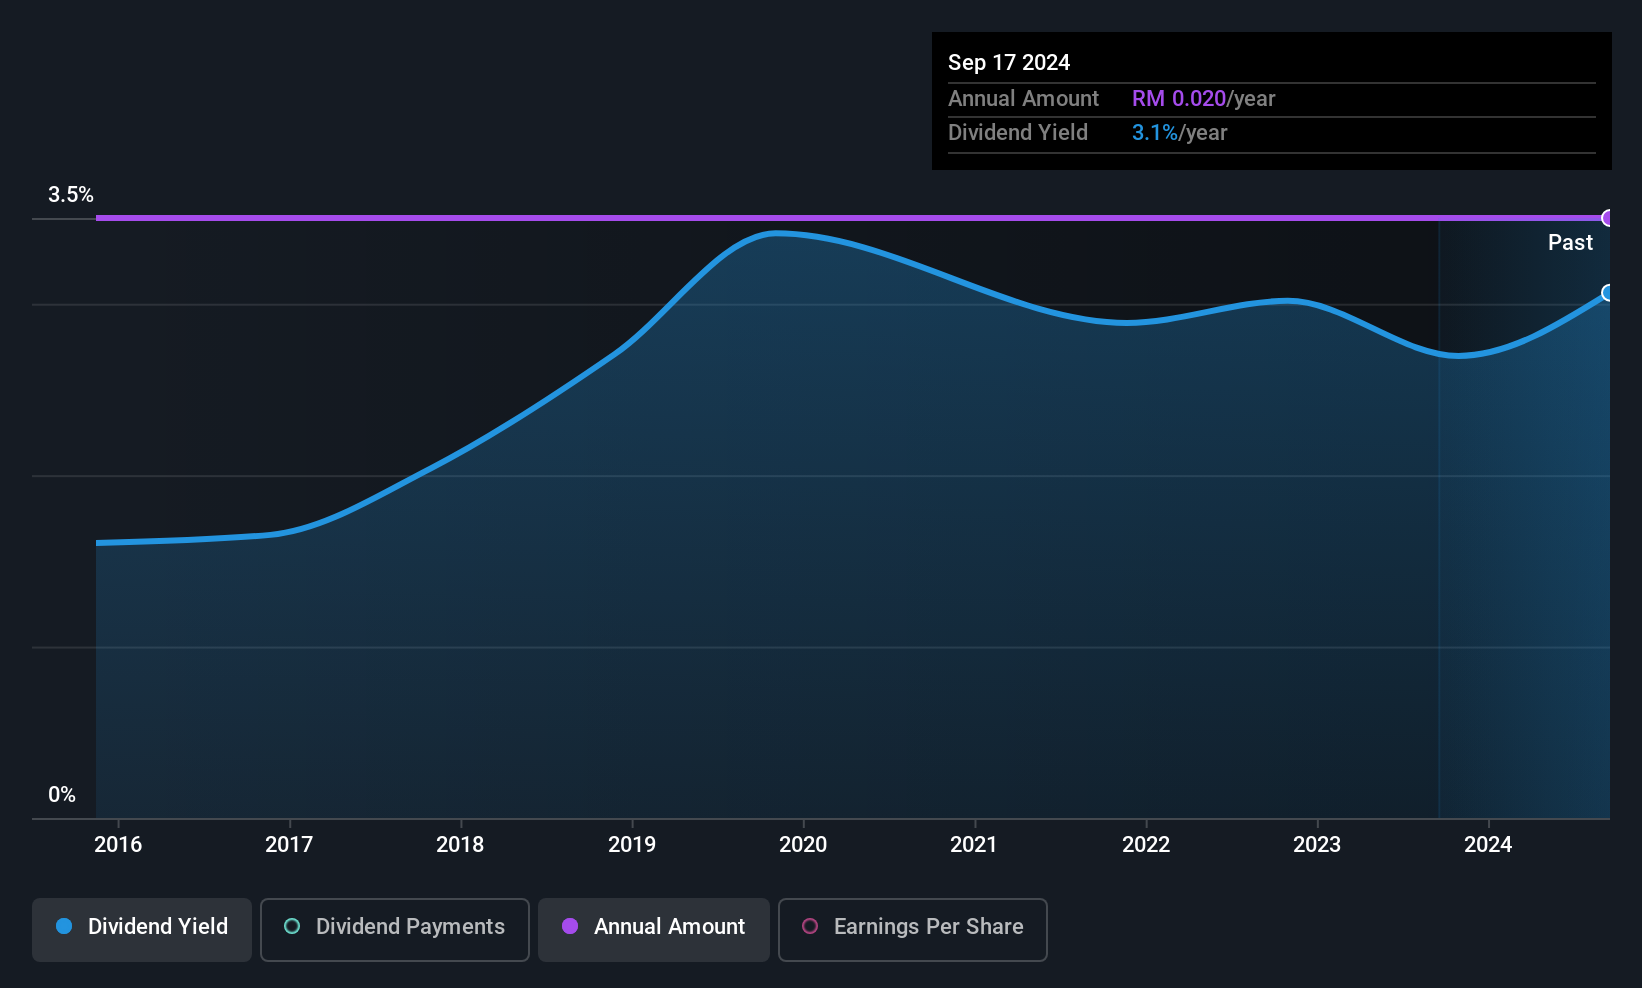Click the purple Annual Amount legend dot
1642x988 pixels.
click(570, 926)
